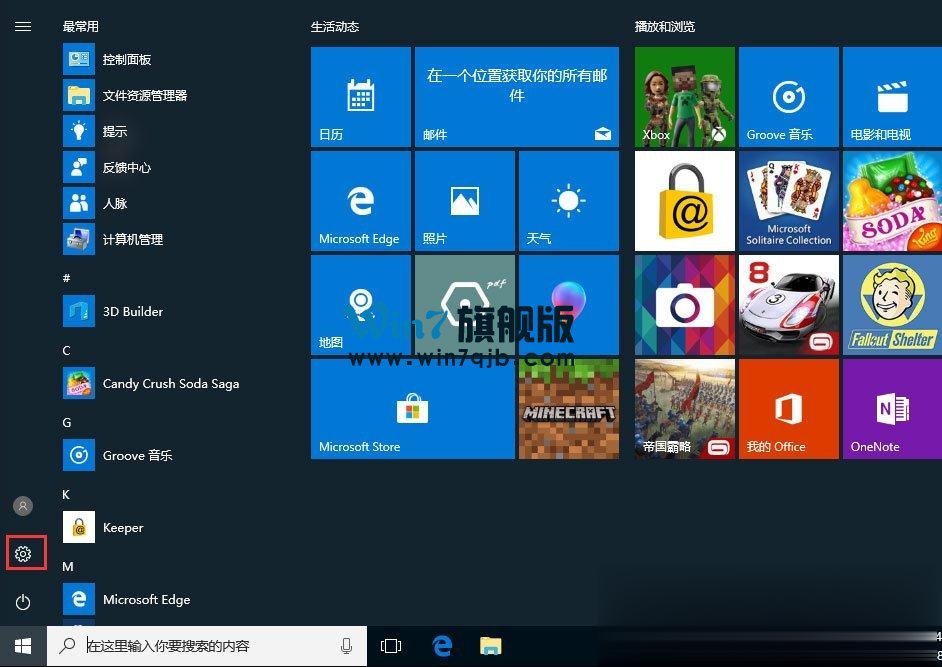
Task: Click the Windows Start button
Action: point(23,646)
